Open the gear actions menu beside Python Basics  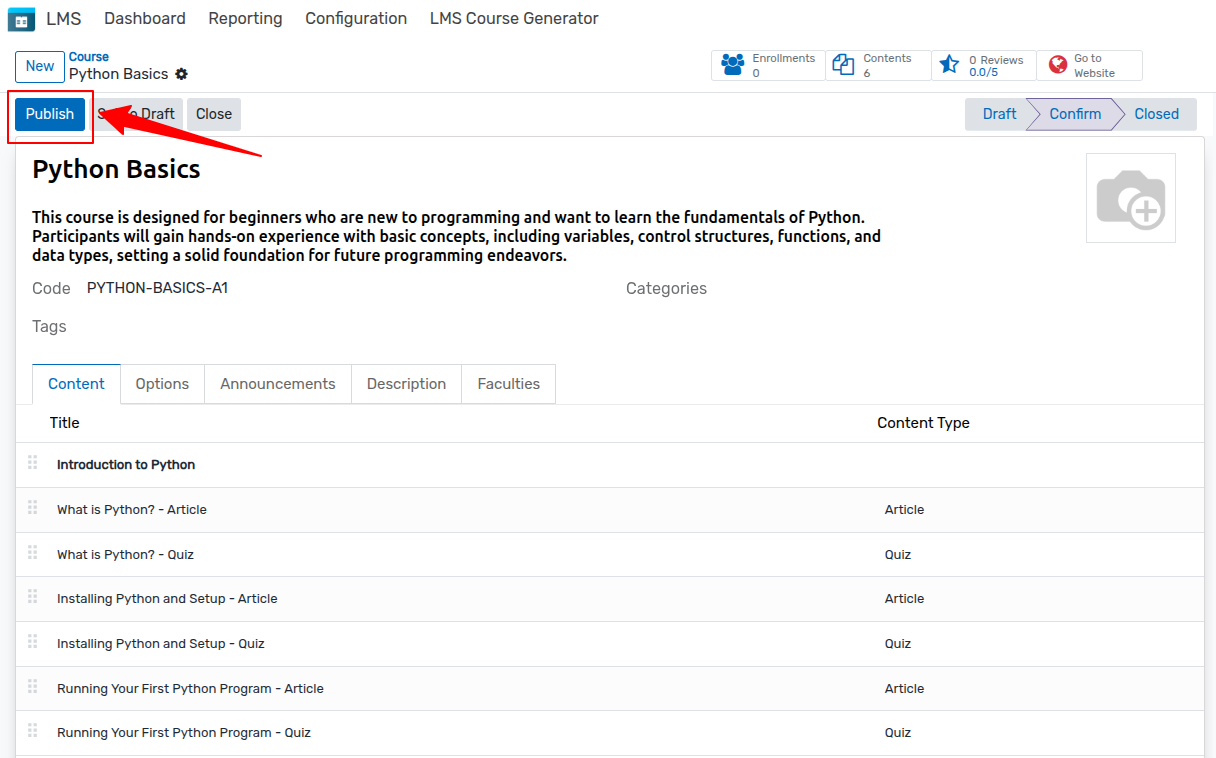tap(181, 74)
